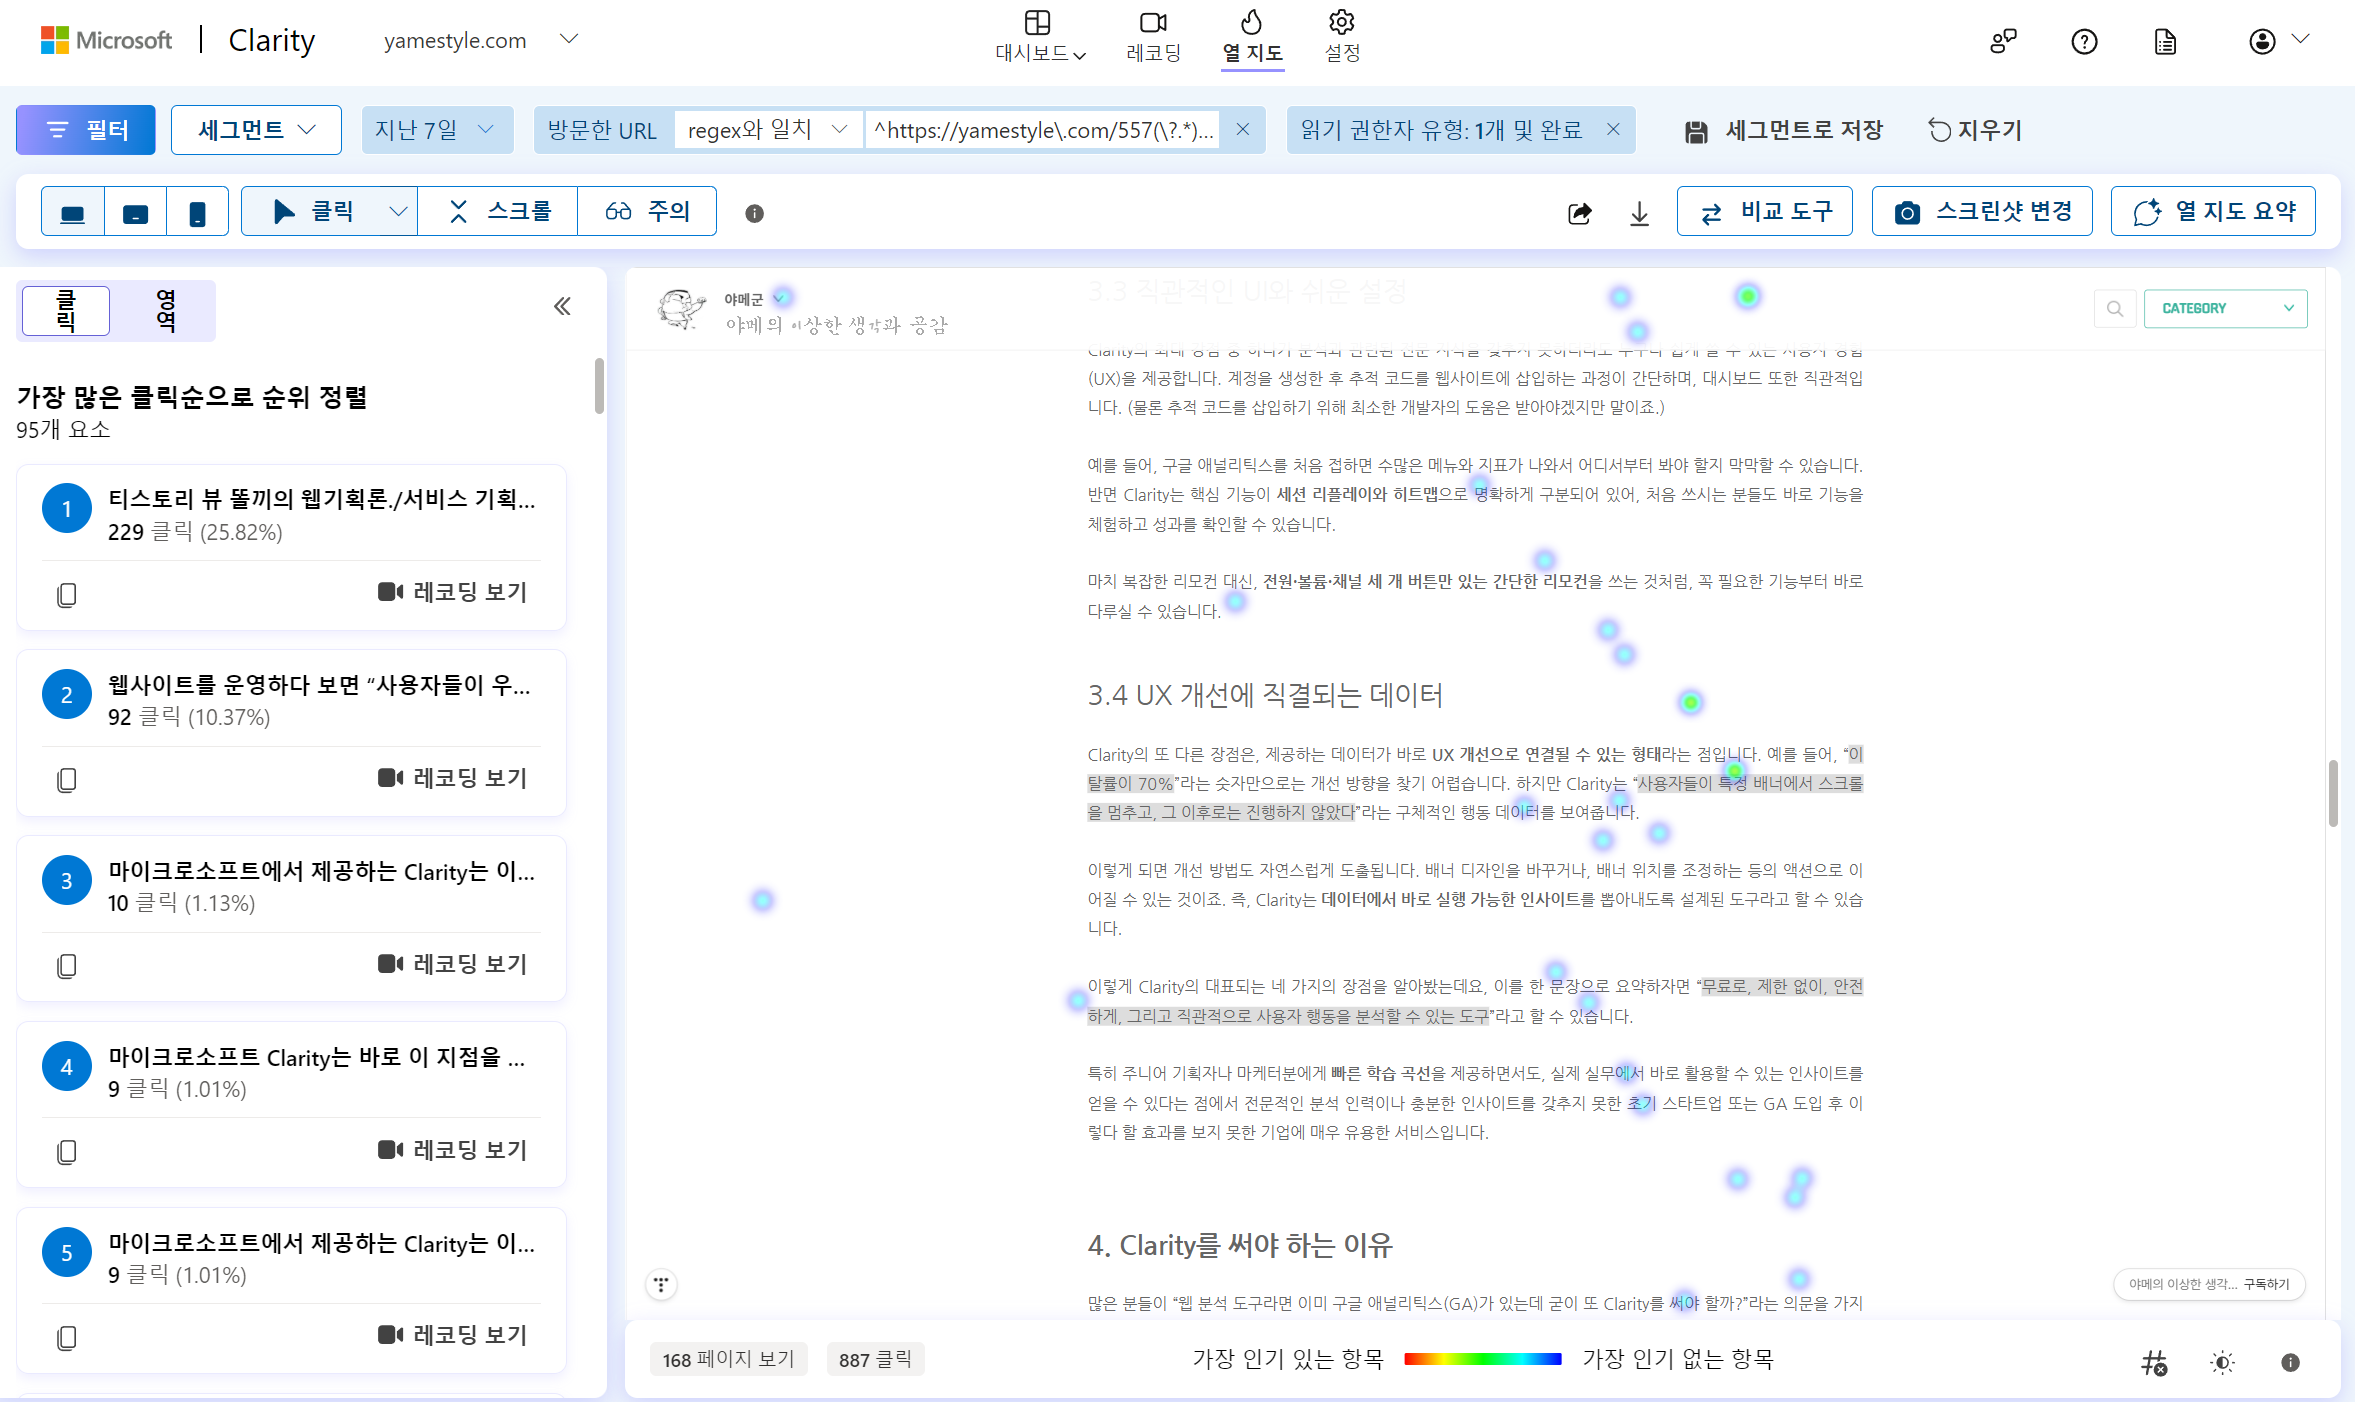Click the download heatmap icon
This screenshot has height=1402, width=2355.
[1639, 213]
